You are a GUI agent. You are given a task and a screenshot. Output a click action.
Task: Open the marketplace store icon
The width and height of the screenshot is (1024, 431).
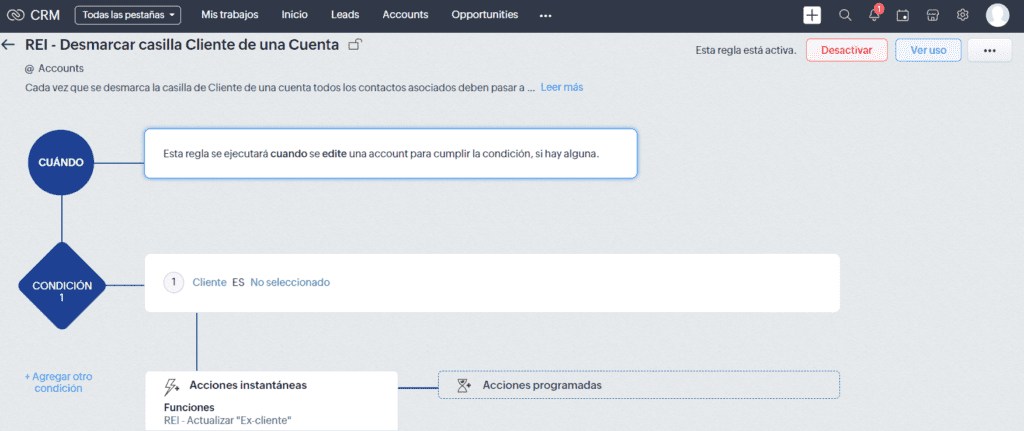pos(933,15)
